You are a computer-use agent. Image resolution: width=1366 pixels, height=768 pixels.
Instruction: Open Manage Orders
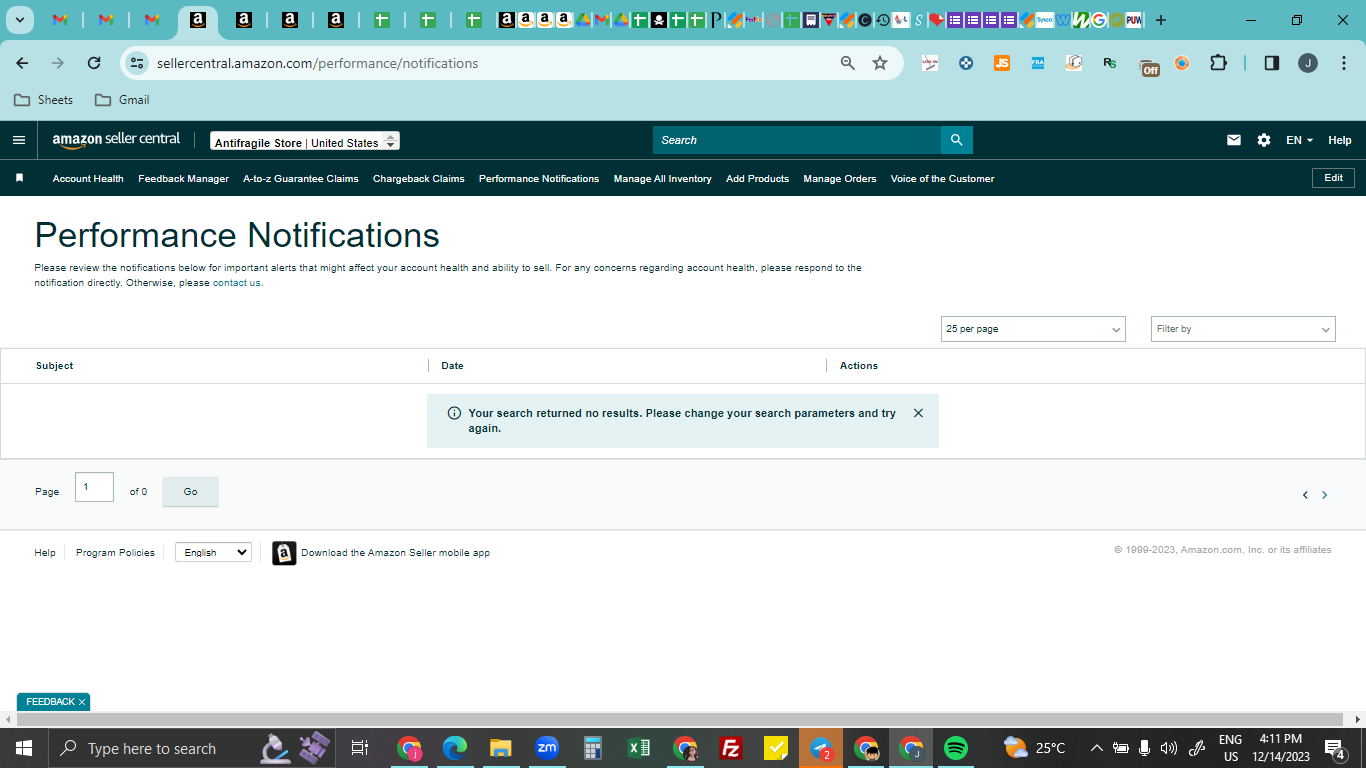(840, 179)
